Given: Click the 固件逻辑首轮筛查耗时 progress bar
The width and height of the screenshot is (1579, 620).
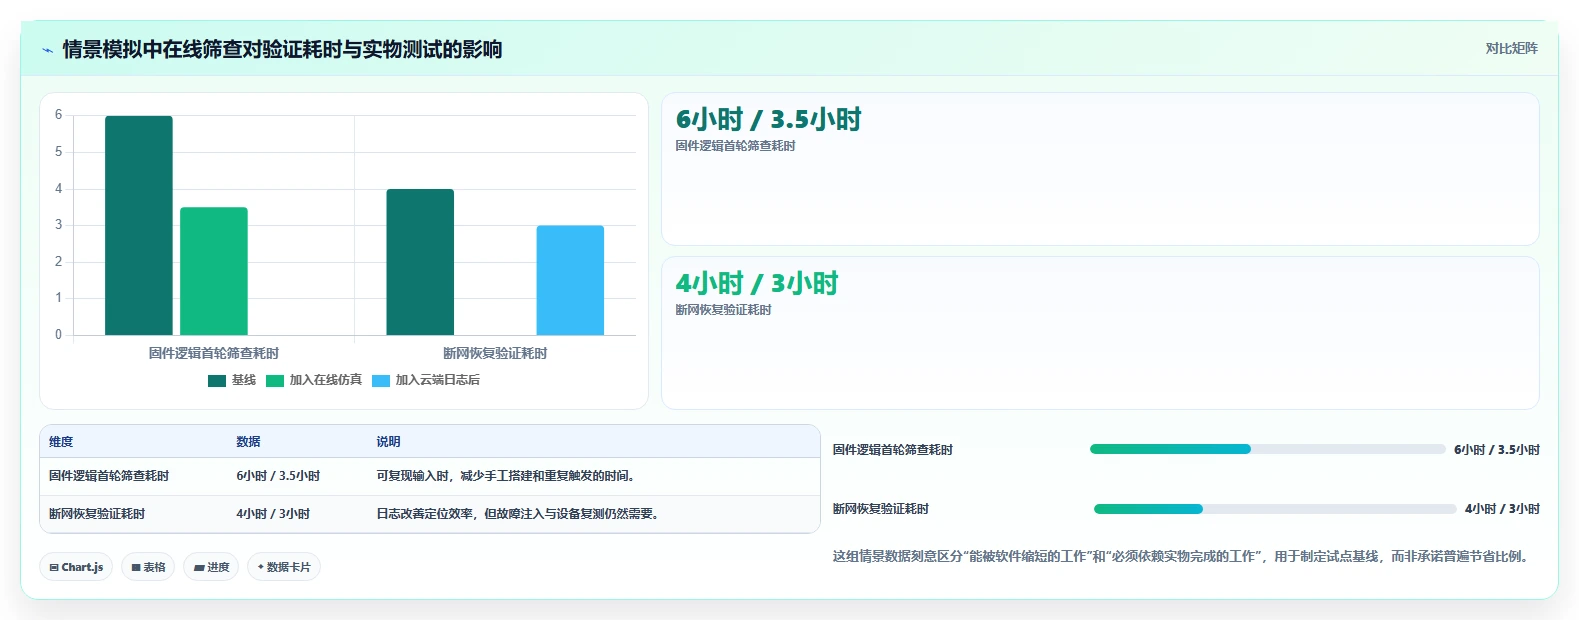Looking at the screenshot, I should click(1268, 449).
